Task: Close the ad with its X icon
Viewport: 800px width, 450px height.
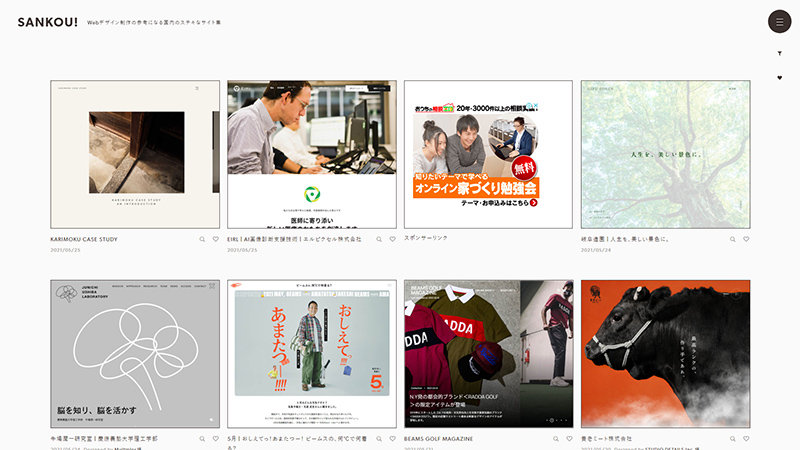Action: (536, 106)
